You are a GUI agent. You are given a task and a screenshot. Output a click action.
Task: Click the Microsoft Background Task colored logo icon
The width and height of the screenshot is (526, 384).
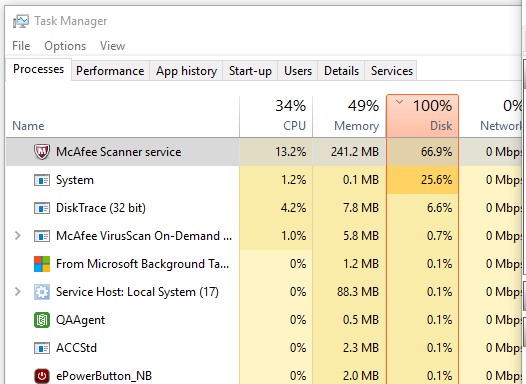coord(42,264)
